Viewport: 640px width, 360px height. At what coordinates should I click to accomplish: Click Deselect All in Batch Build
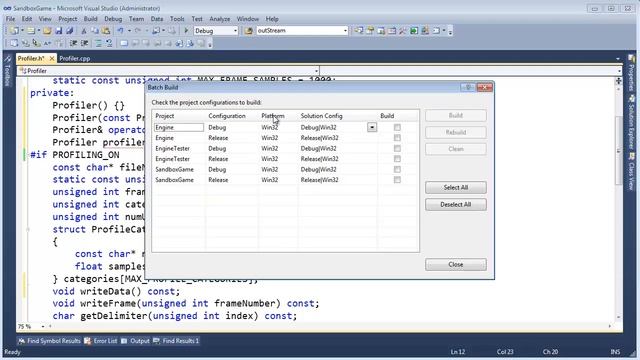coord(456,204)
